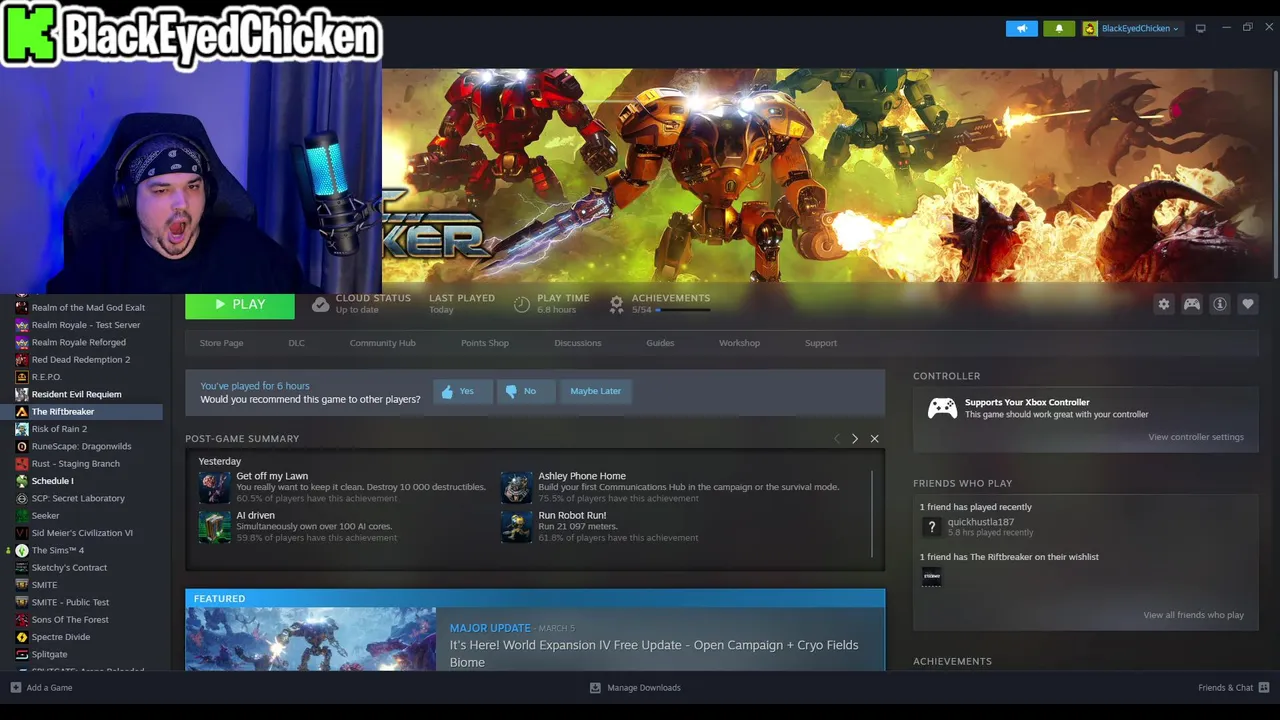Open the DLC tab
This screenshot has width=1280, height=720.
[x=296, y=343]
